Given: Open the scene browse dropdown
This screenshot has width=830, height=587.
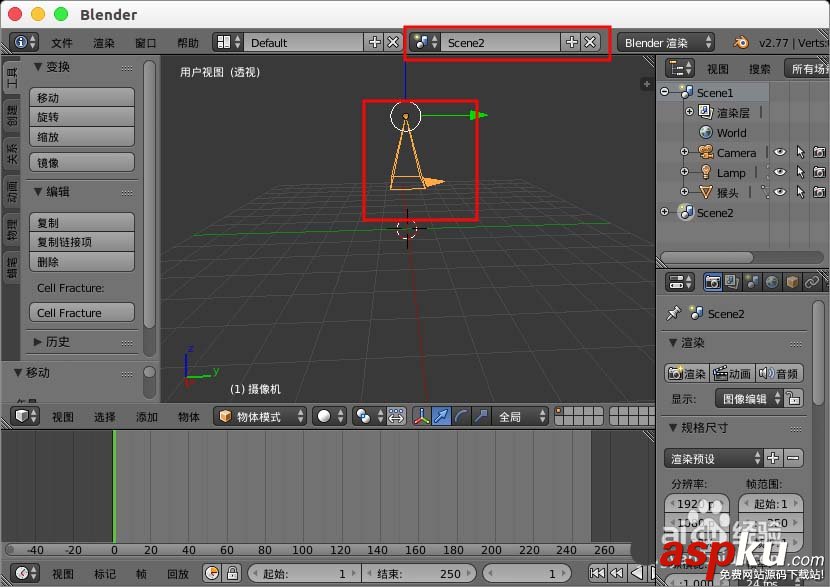Looking at the screenshot, I should pyautogui.click(x=426, y=42).
